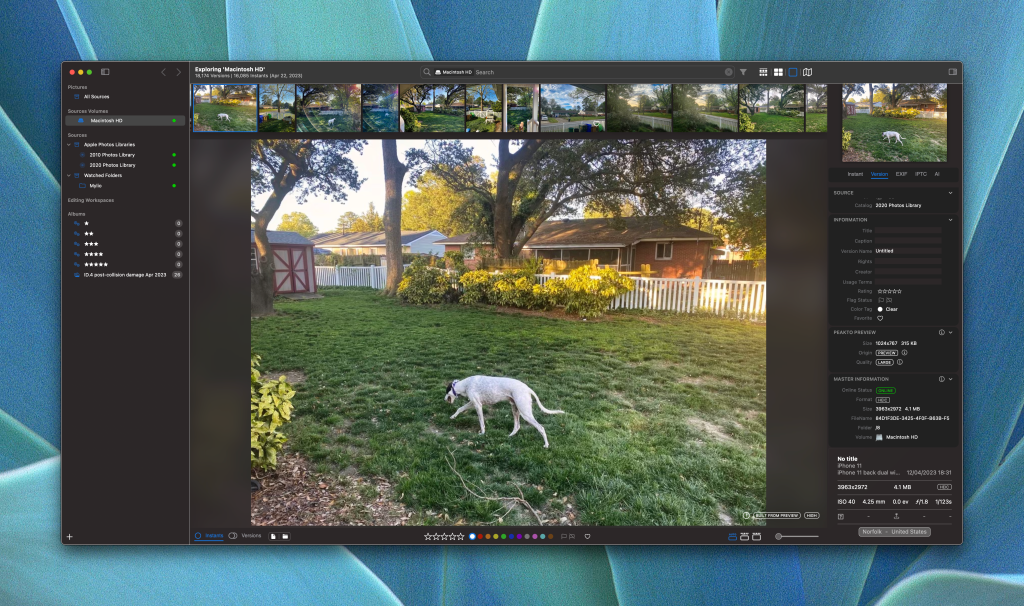Open the map view icon
The image size is (1024, 606).
click(807, 72)
